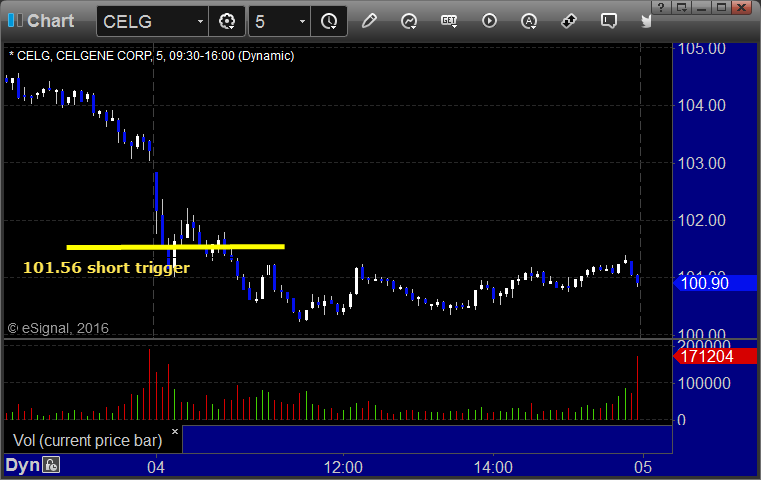Screen dimensions: 761x480
Task: Toggle the lock icon next to Dyn
Action: pos(51,465)
